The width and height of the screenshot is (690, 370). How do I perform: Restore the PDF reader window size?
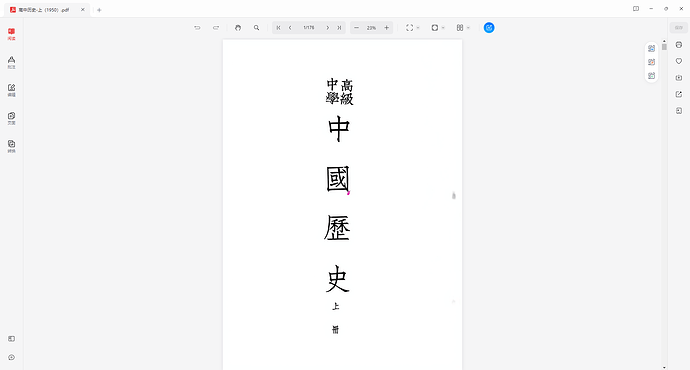pyautogui.click(x=666, y=9)
